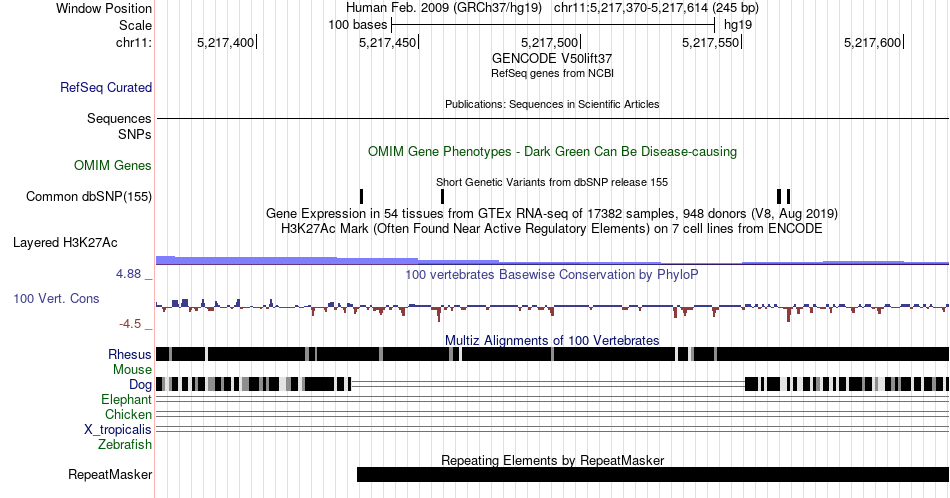Click the GTEx Gene Expression track title
This screenshot has width=950, height=498.
click(552, 213)
